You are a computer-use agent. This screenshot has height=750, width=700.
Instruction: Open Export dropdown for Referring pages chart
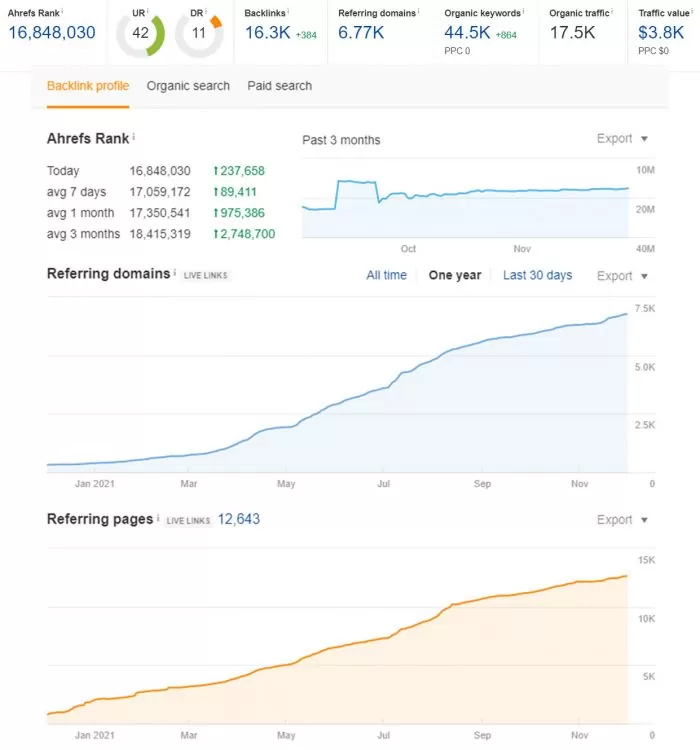(x=622, y=520)
